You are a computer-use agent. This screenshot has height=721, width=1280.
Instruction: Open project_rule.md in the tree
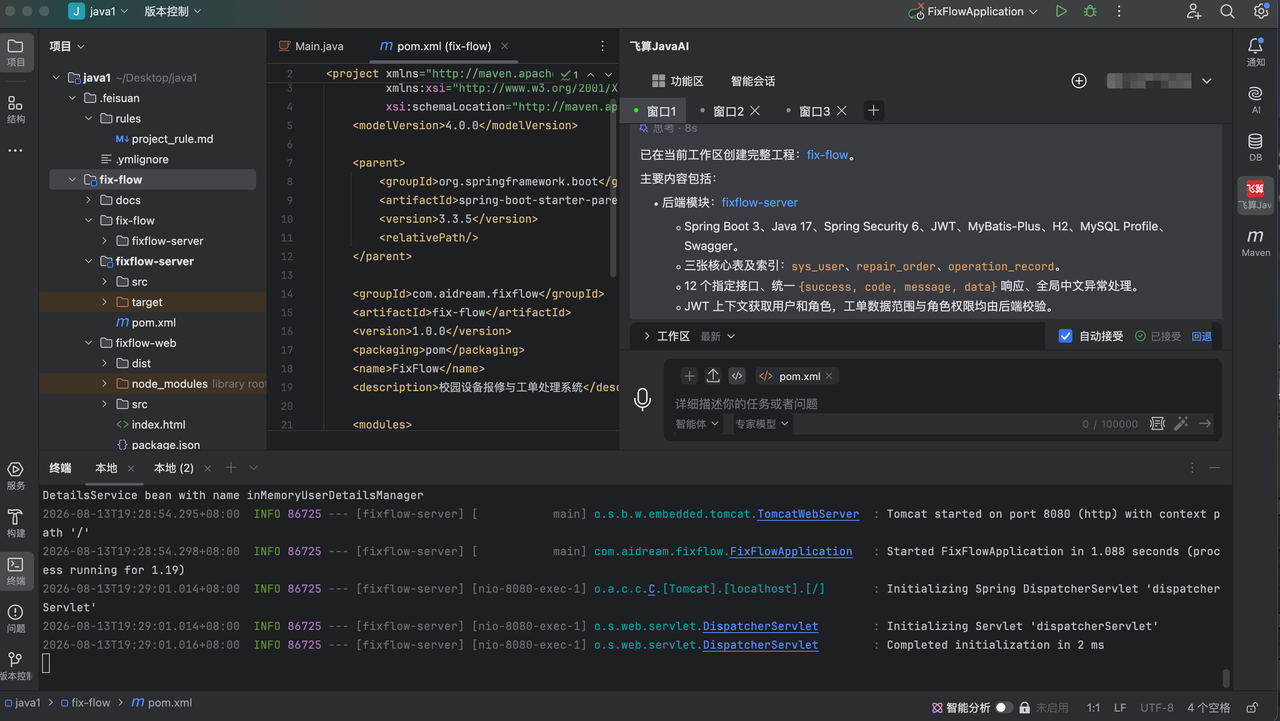tap(164, 139)
